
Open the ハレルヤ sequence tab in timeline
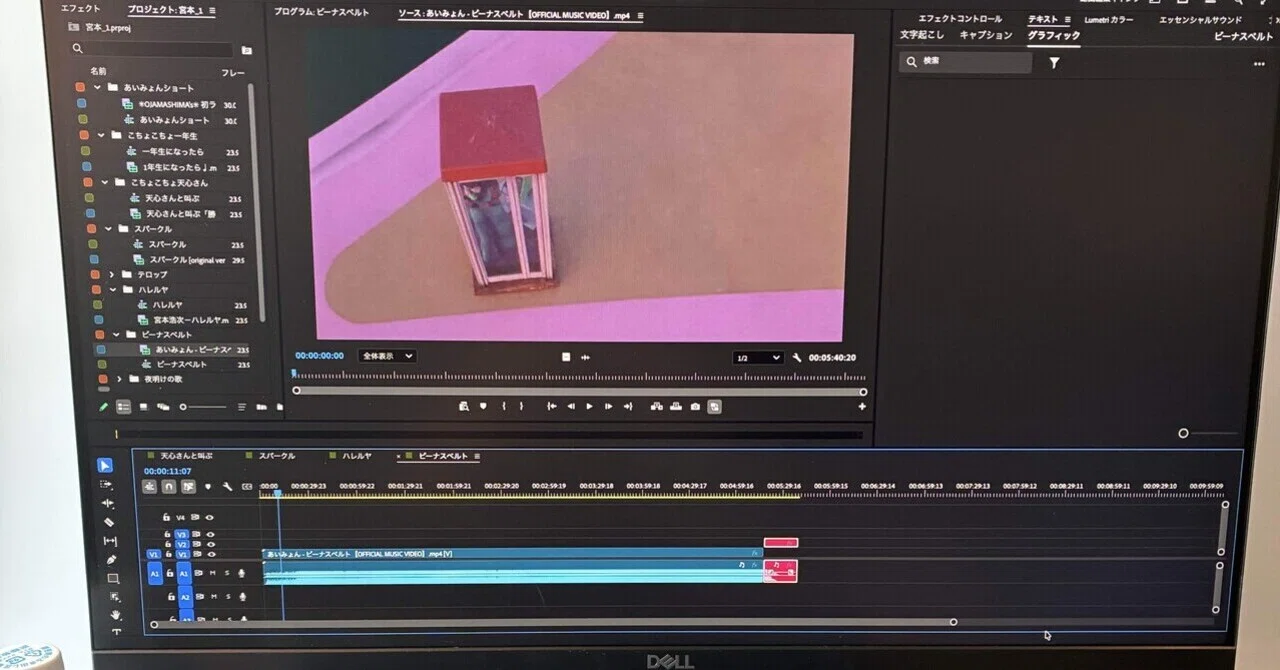click(x=357, y=456)
